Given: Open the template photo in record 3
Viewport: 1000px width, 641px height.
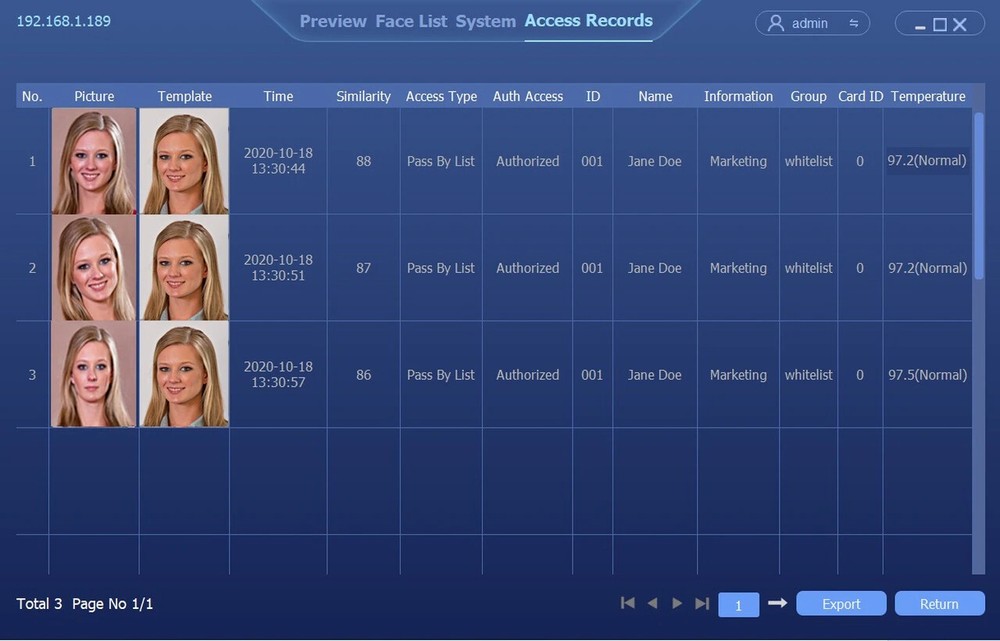Looking at the screenshot, I should [184, 374].
